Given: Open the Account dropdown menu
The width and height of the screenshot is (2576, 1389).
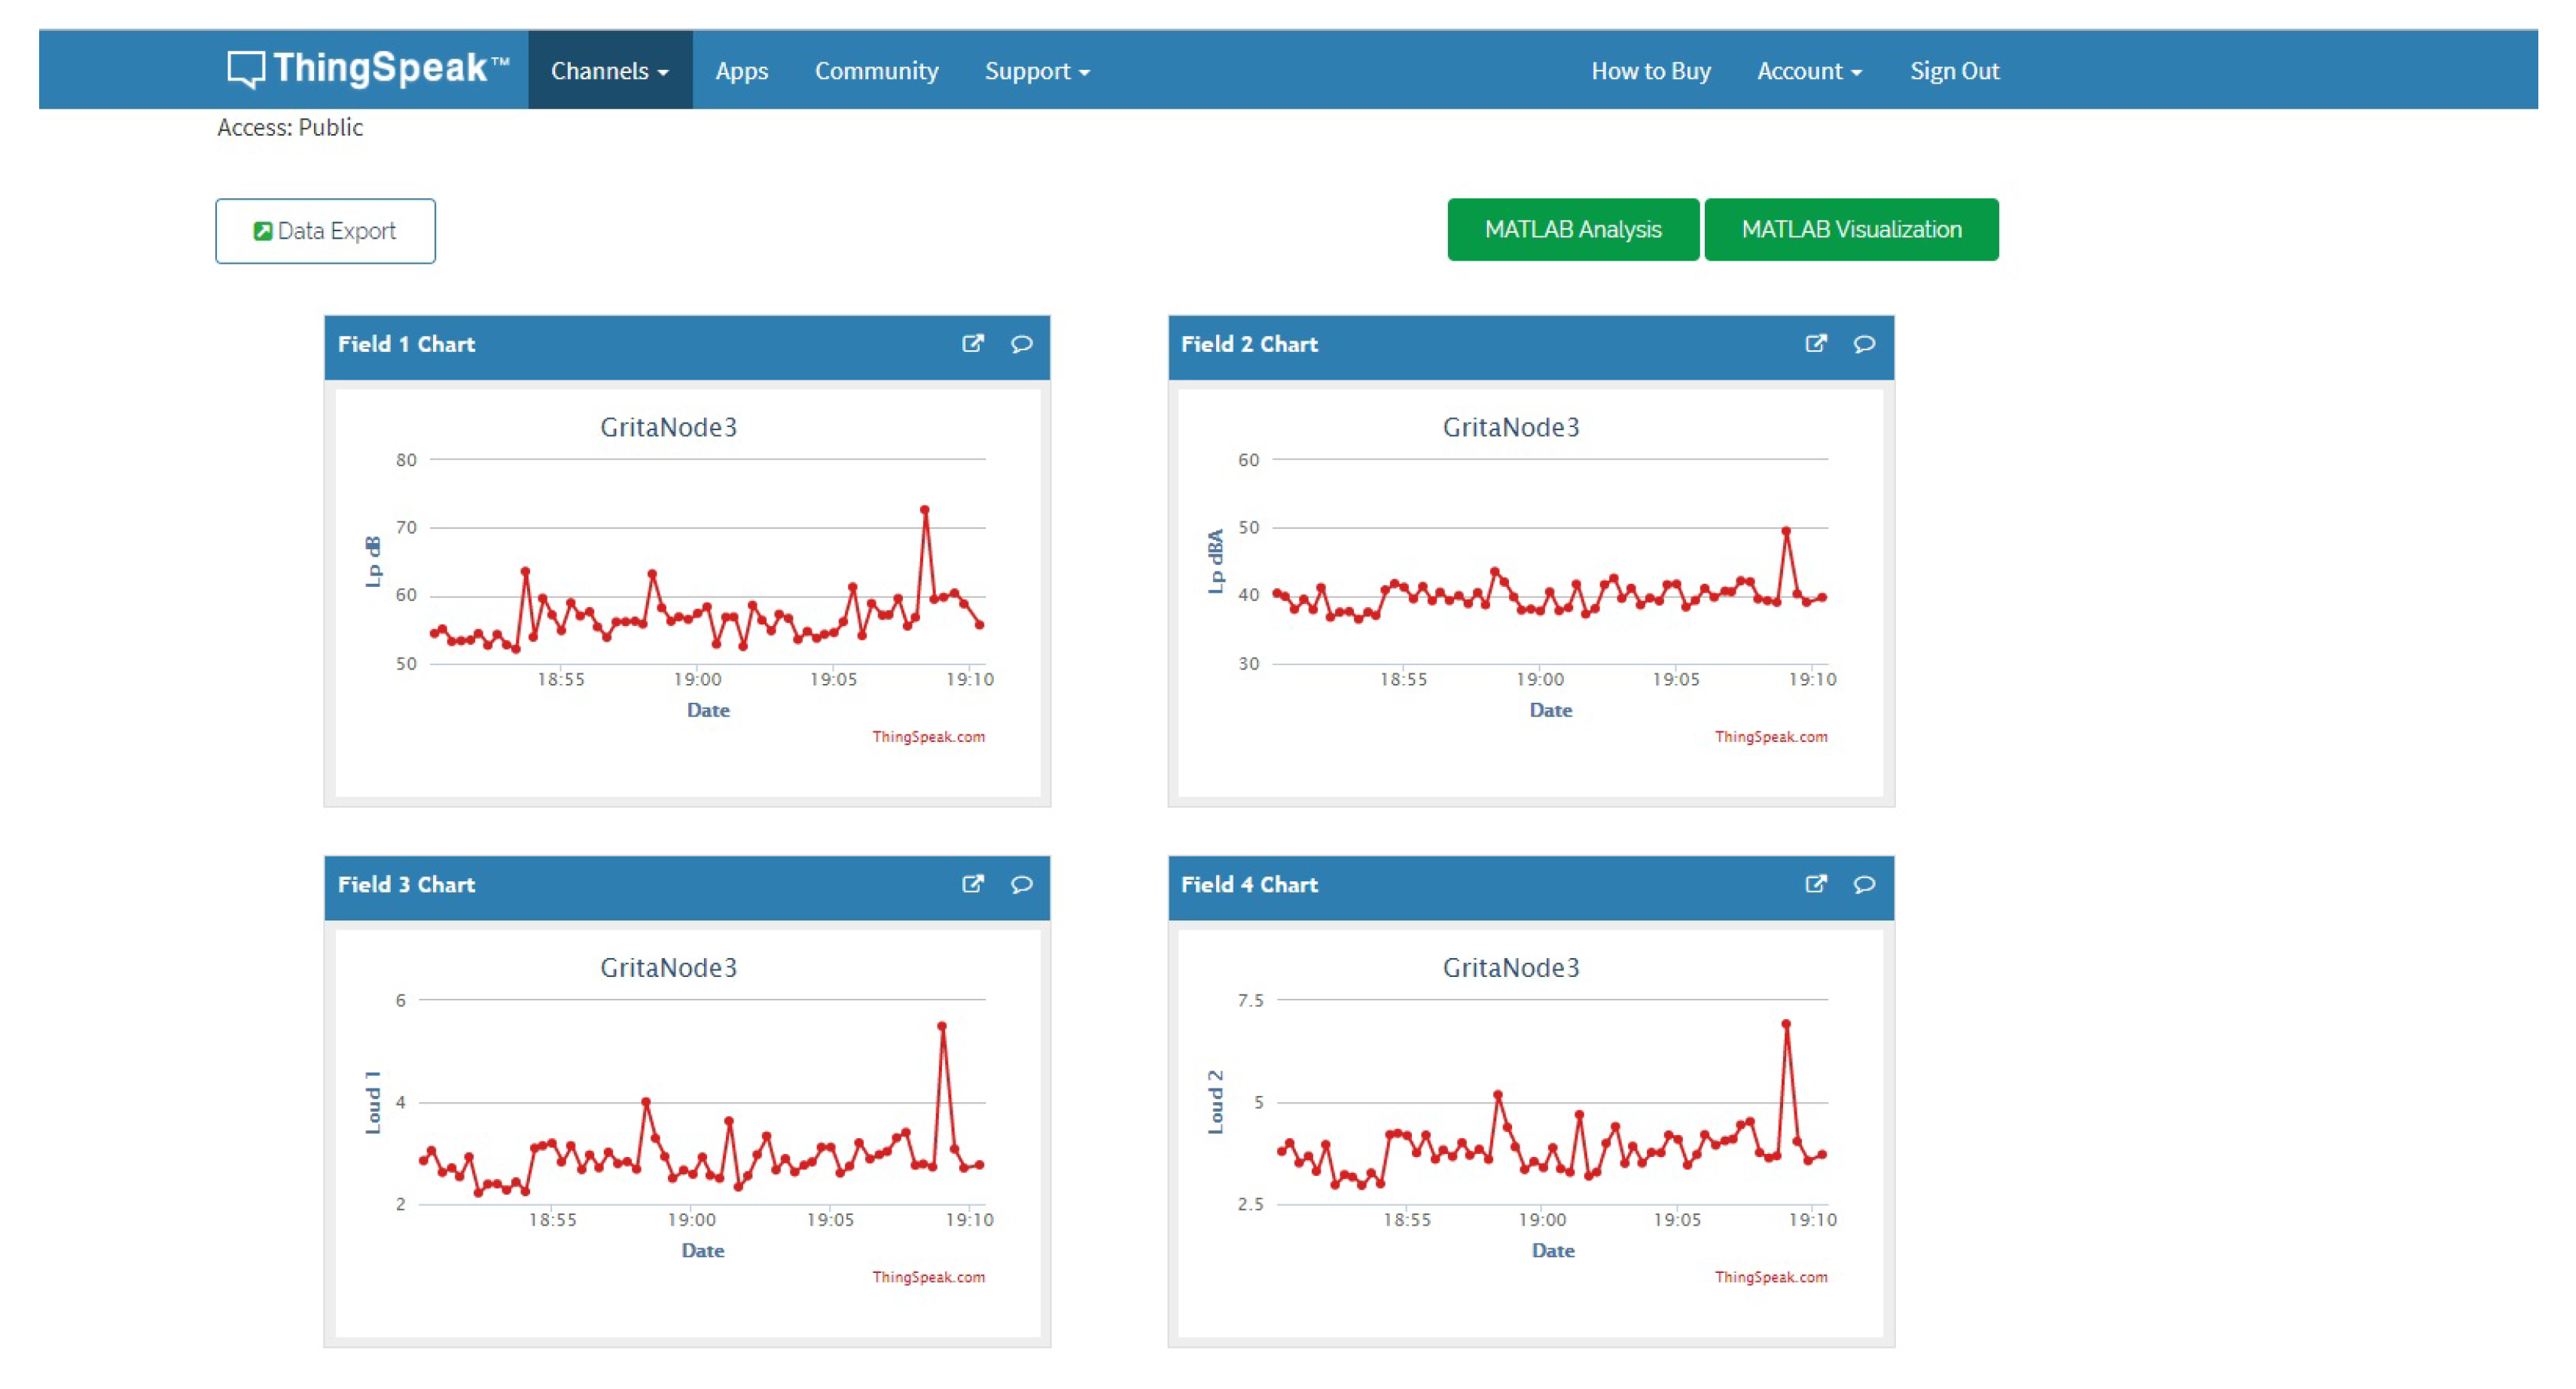Looking at the screenshot, I should click(1808, 71).
